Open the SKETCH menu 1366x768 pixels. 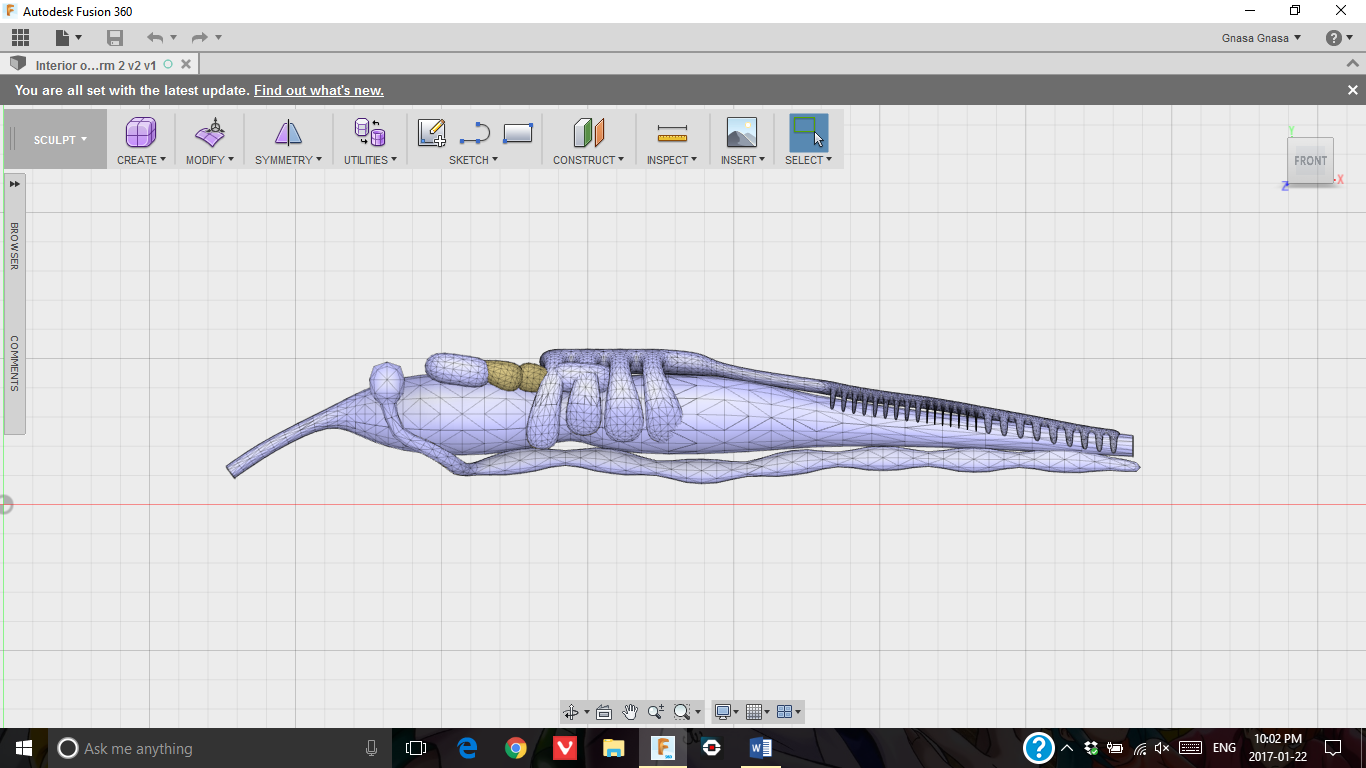[473, 160]
